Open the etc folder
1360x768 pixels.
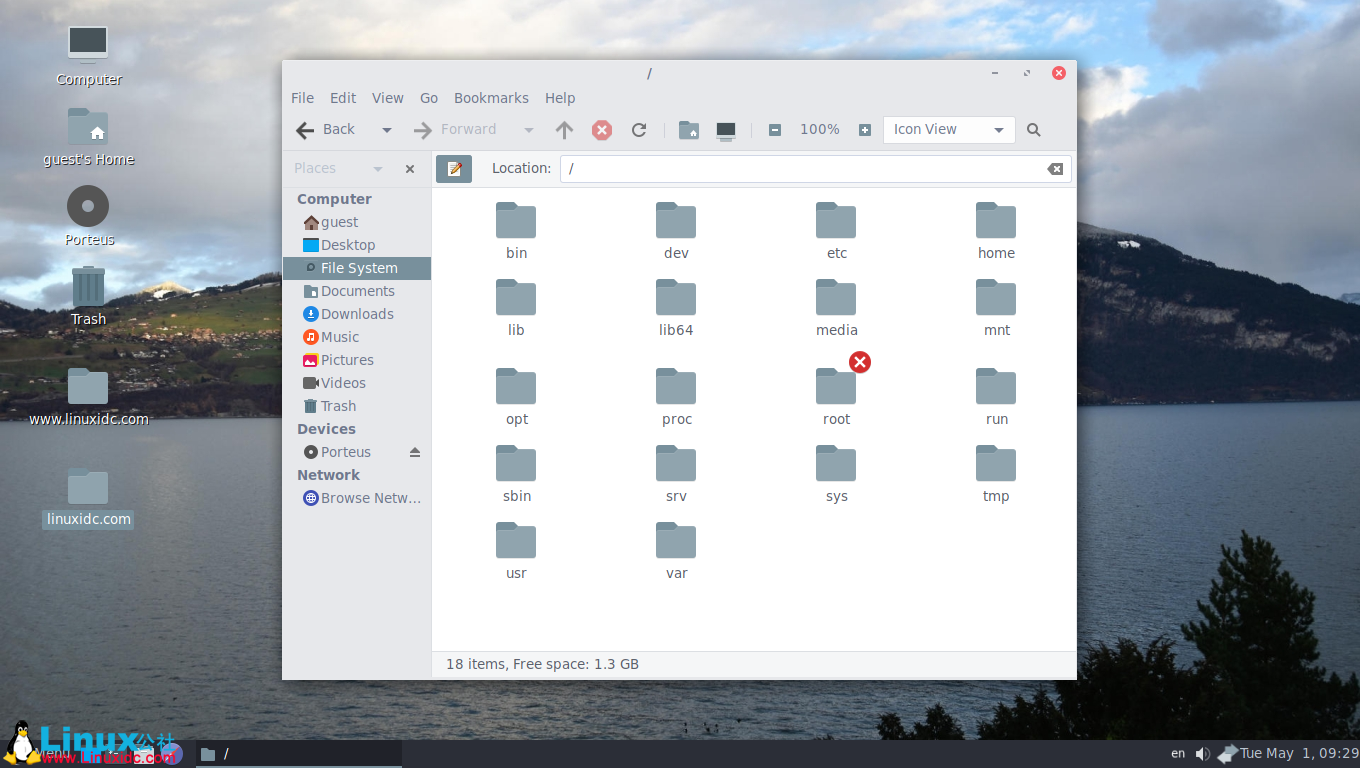tap(836, 231)
